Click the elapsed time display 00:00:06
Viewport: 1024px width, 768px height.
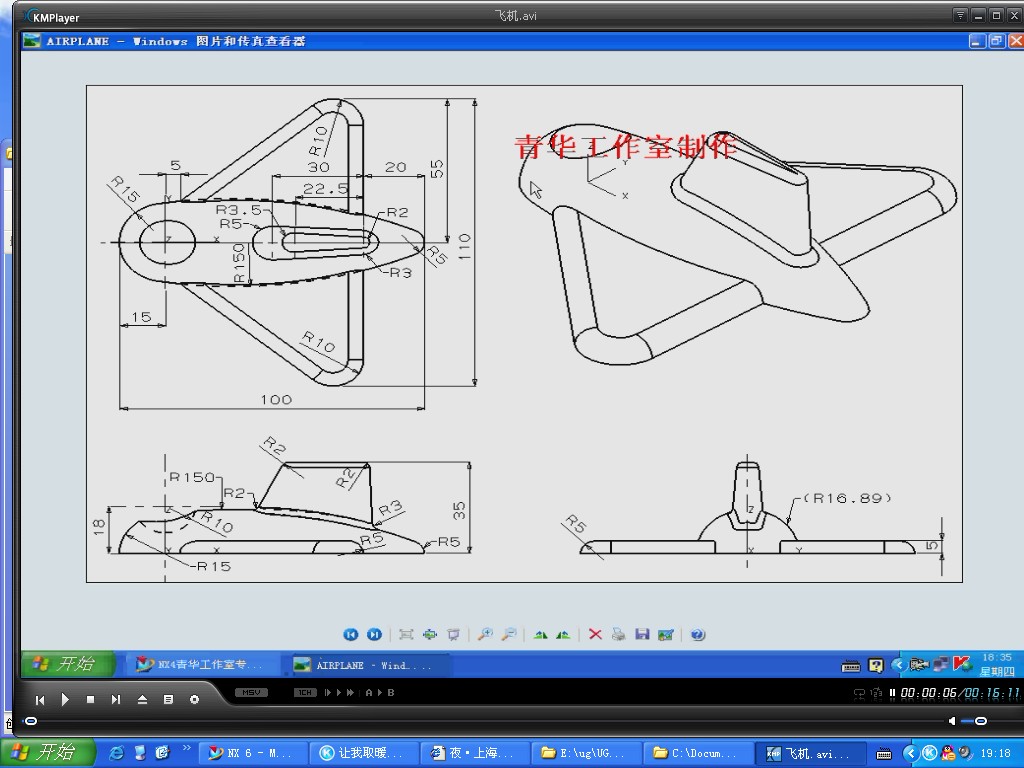click(929, 693)
